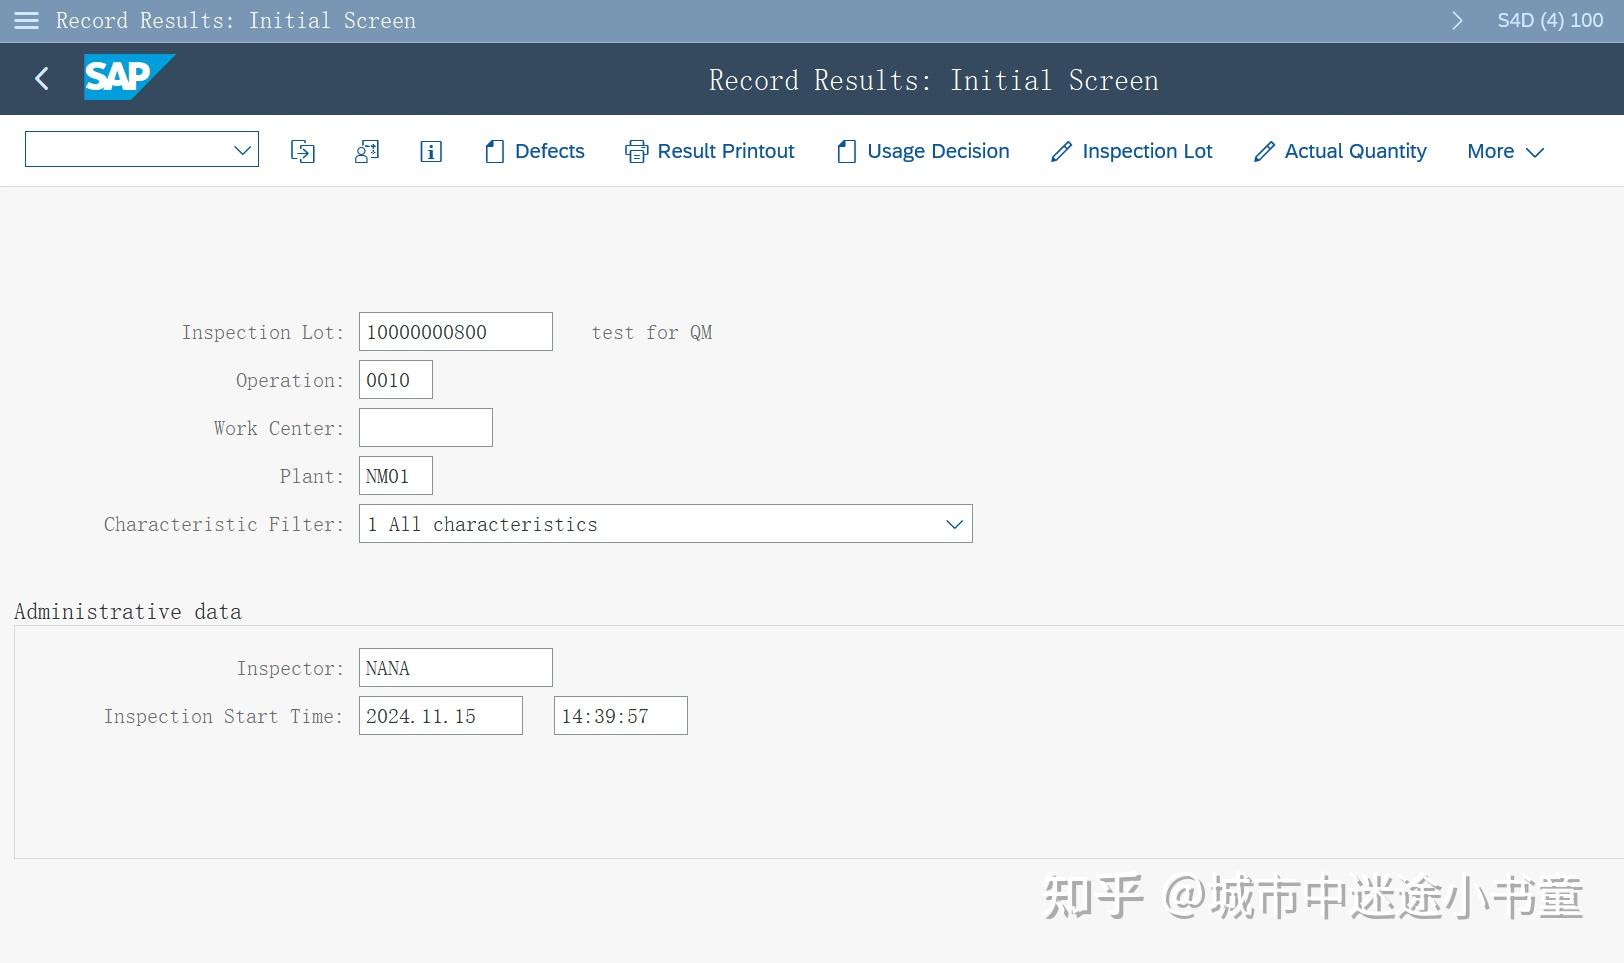Screen dimensions: 1624x963
Task: Open the Information icon
Action: coord(430,151)
